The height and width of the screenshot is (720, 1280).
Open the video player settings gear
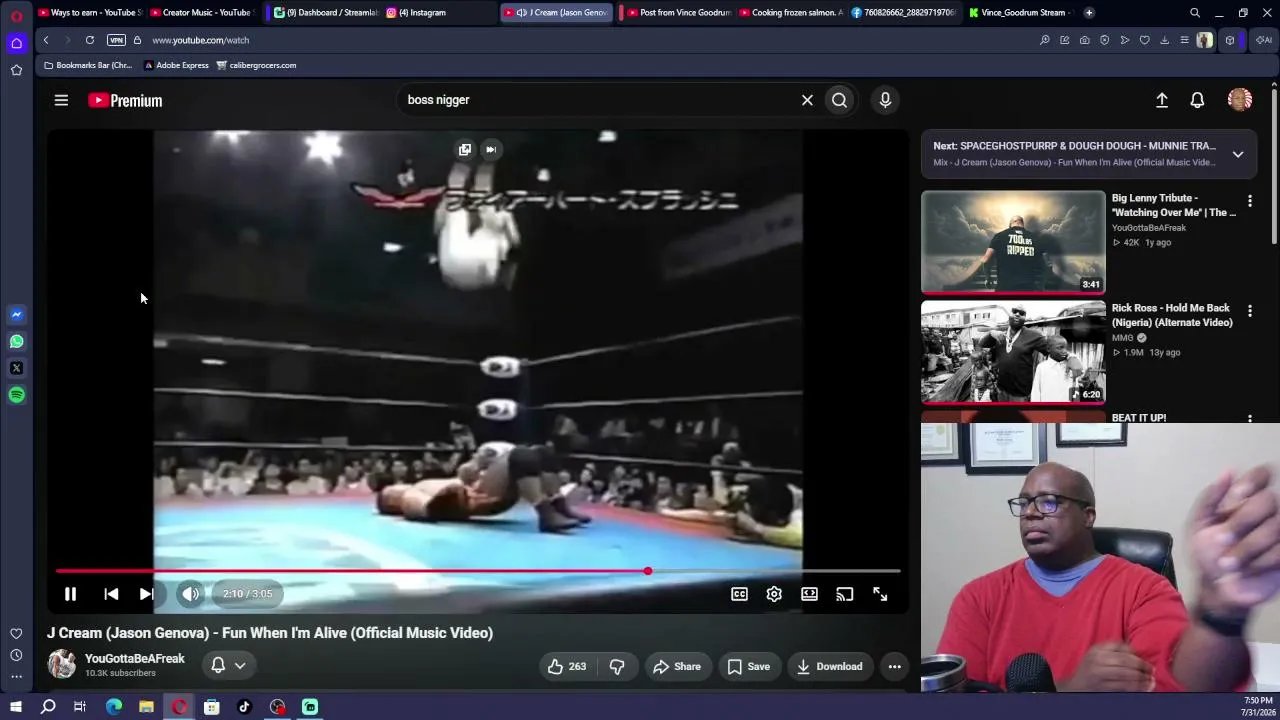[774, 594]
